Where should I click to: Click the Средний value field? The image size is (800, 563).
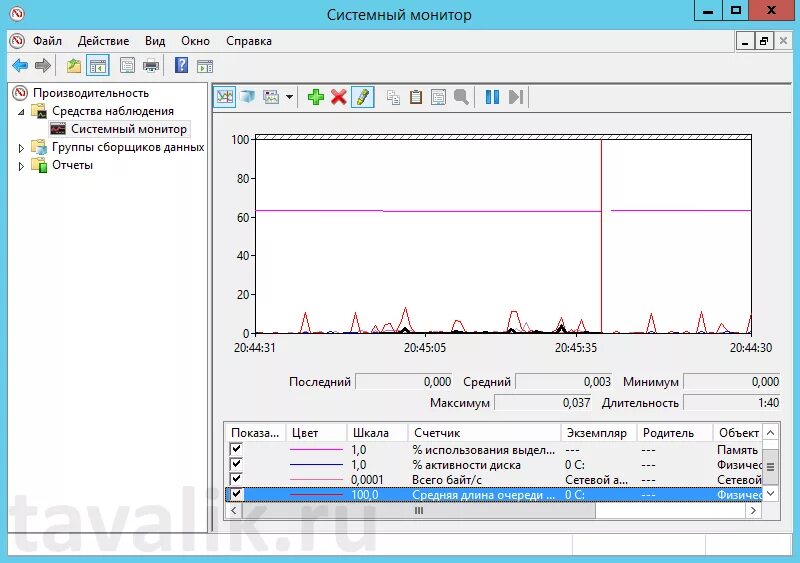(563, 381)
